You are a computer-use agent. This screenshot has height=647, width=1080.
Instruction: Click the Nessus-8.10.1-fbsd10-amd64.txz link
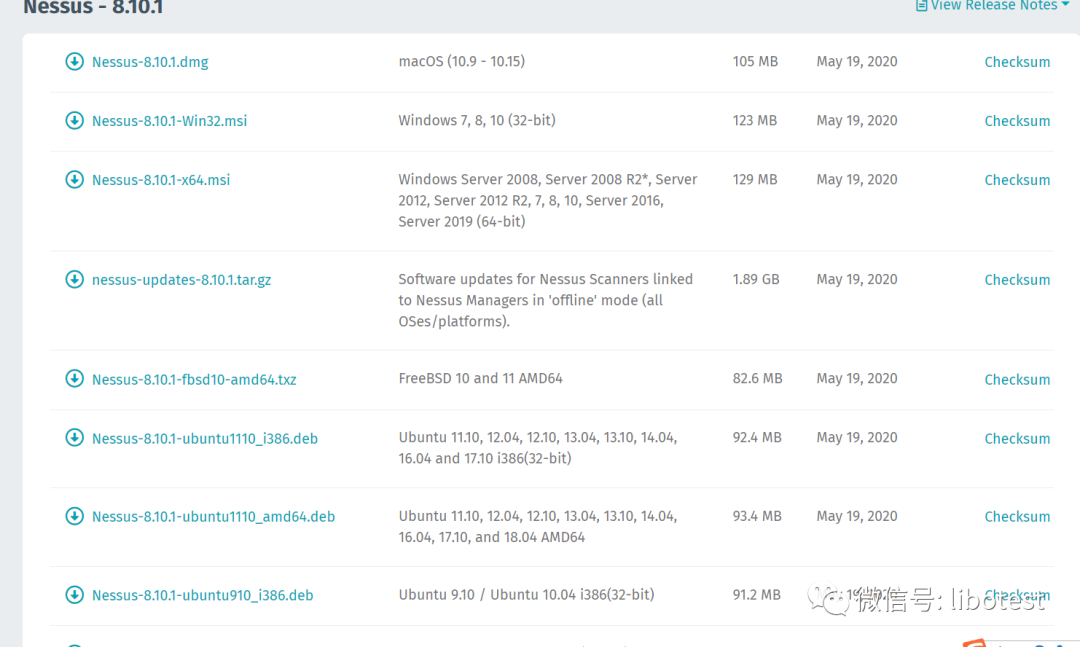pyautogui.click(x=194, y=380)
